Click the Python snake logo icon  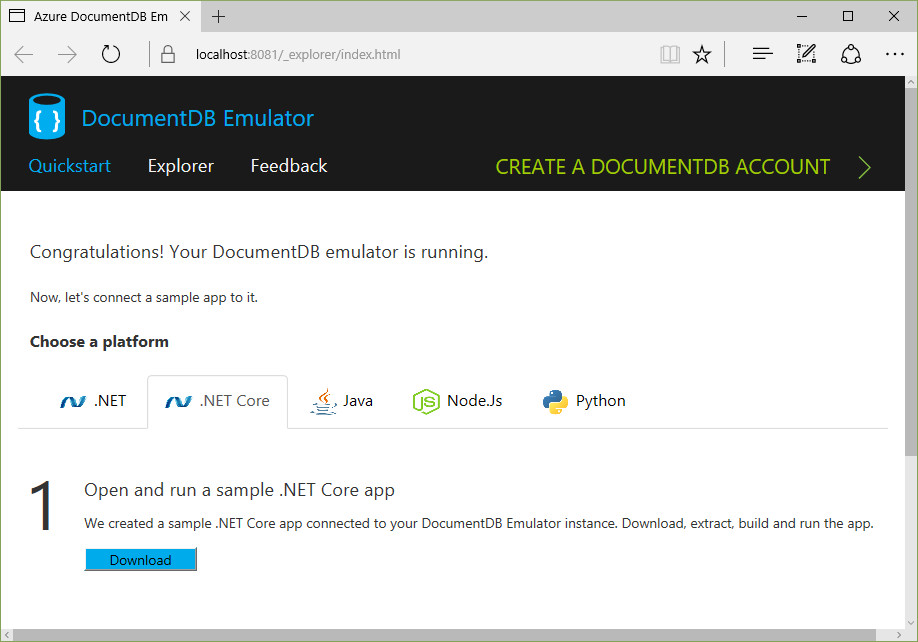tap(555, 401)
